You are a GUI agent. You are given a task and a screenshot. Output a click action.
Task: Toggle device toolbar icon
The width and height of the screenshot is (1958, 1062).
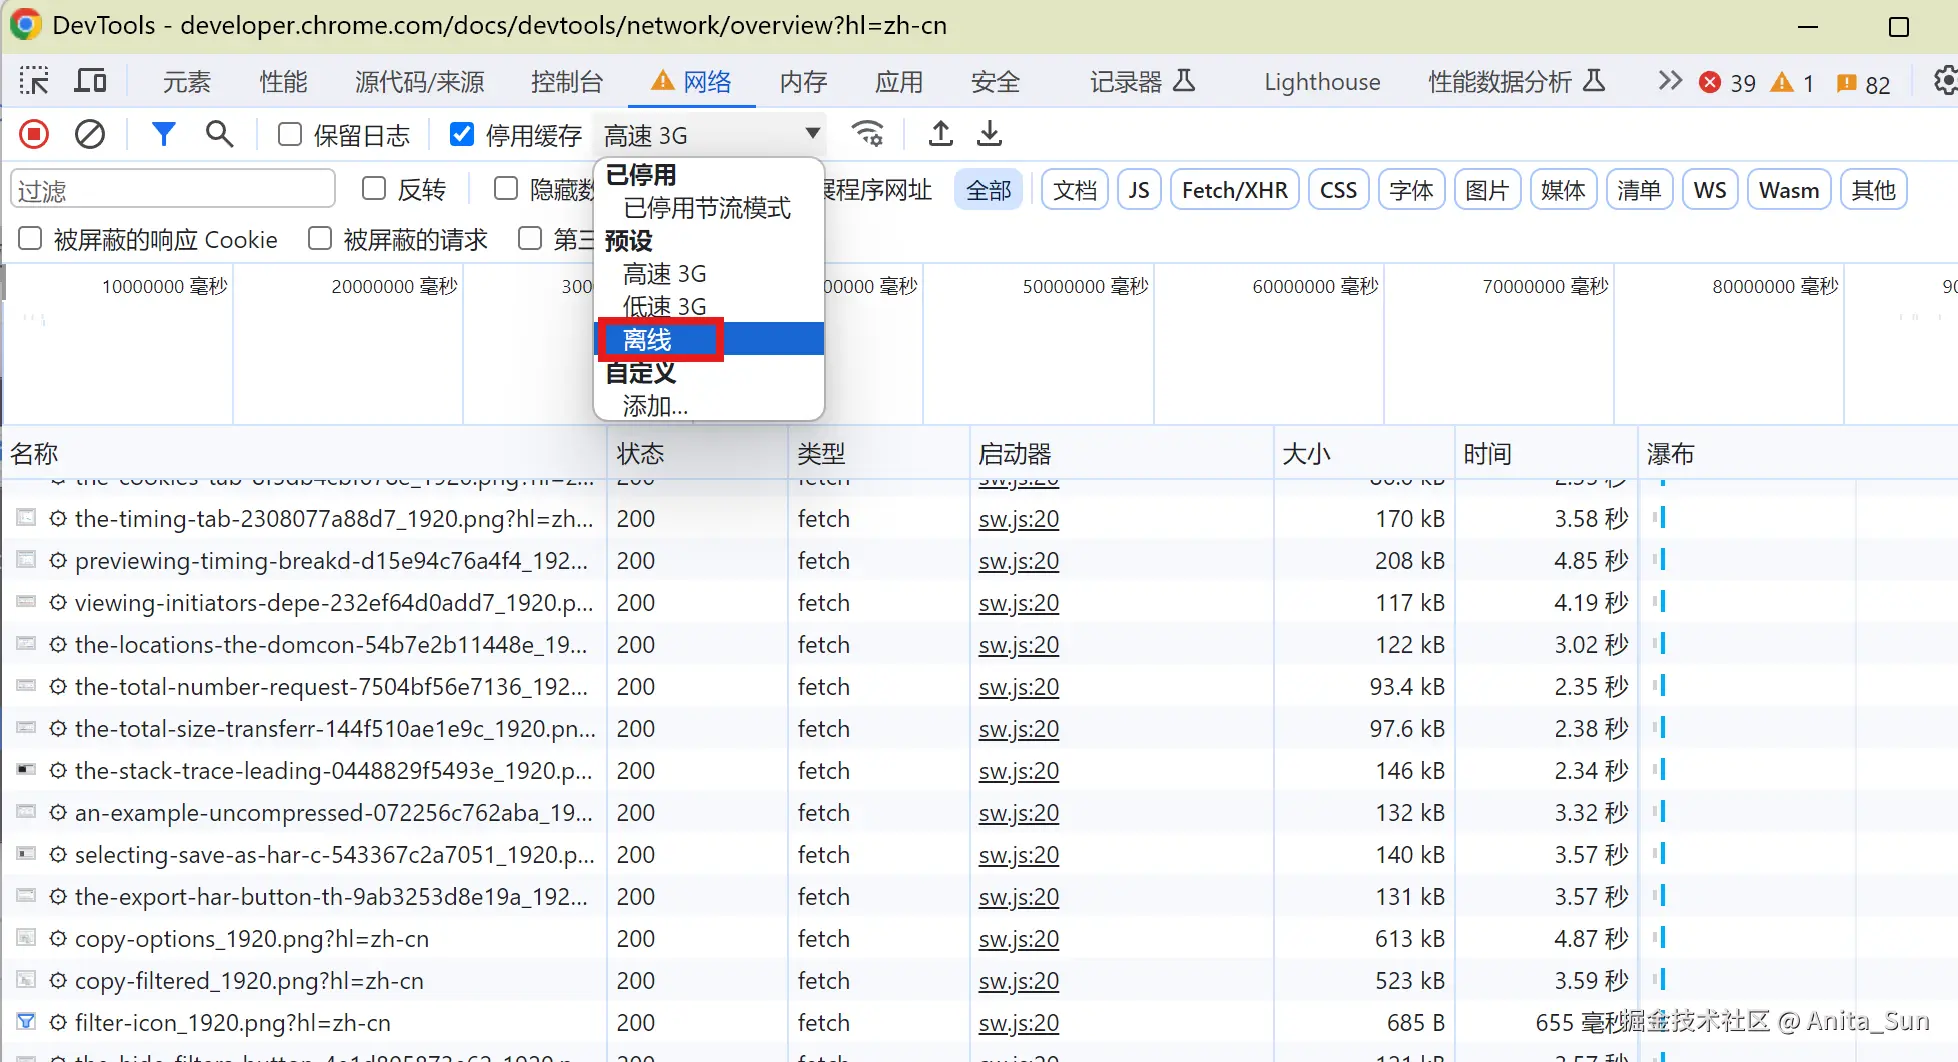click(91, 81)
